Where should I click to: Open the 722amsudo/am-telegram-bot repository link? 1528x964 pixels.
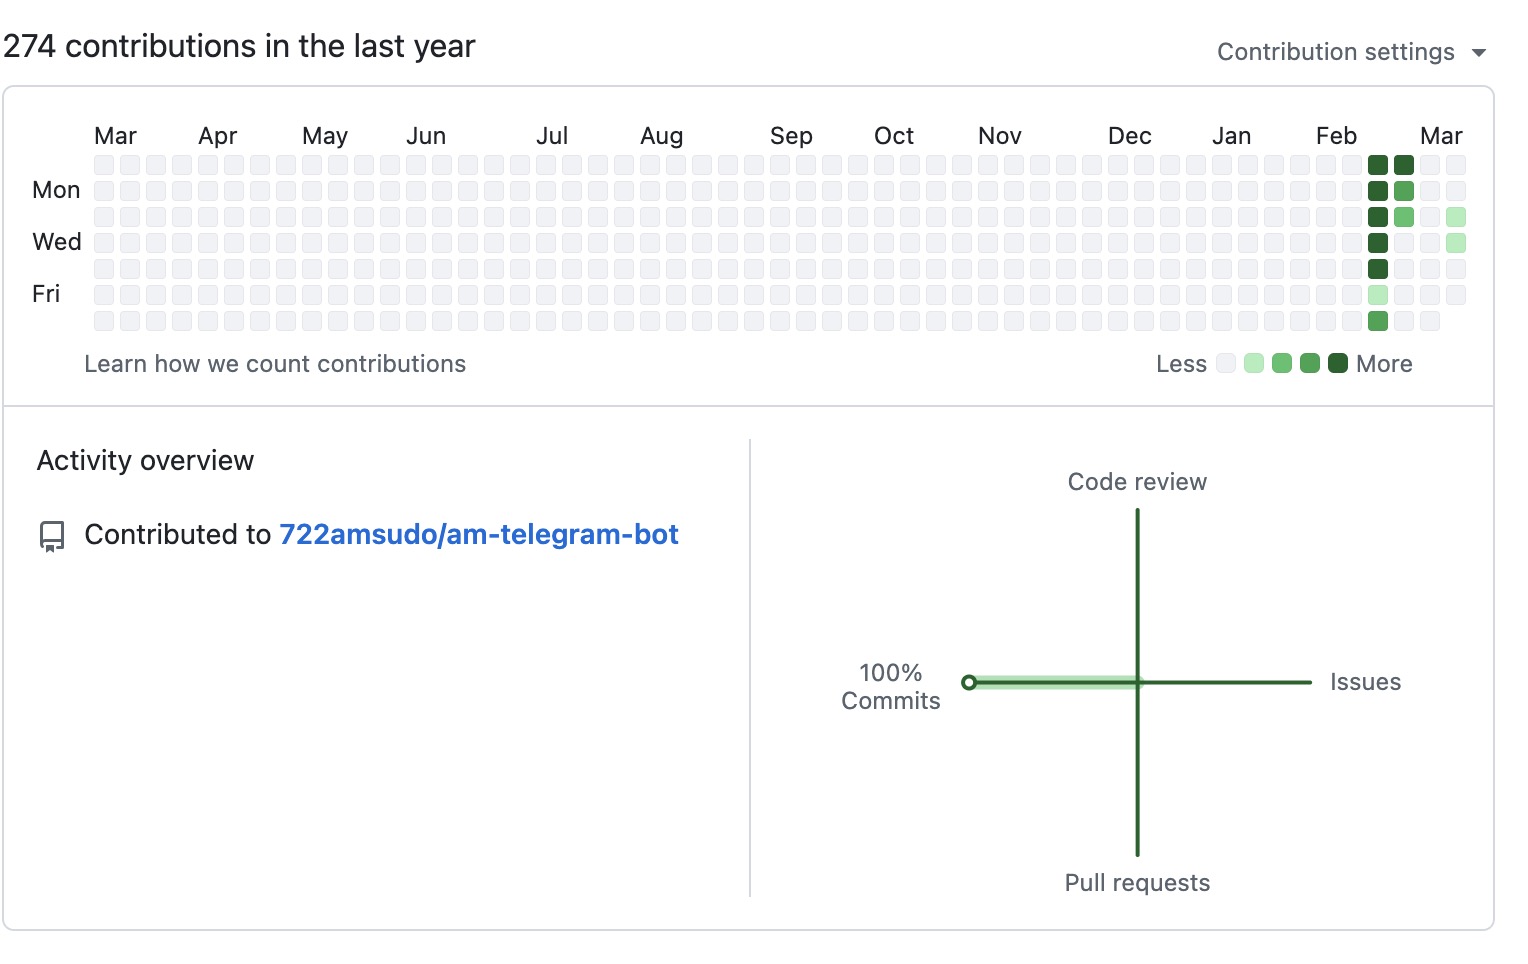pos(478,535)
